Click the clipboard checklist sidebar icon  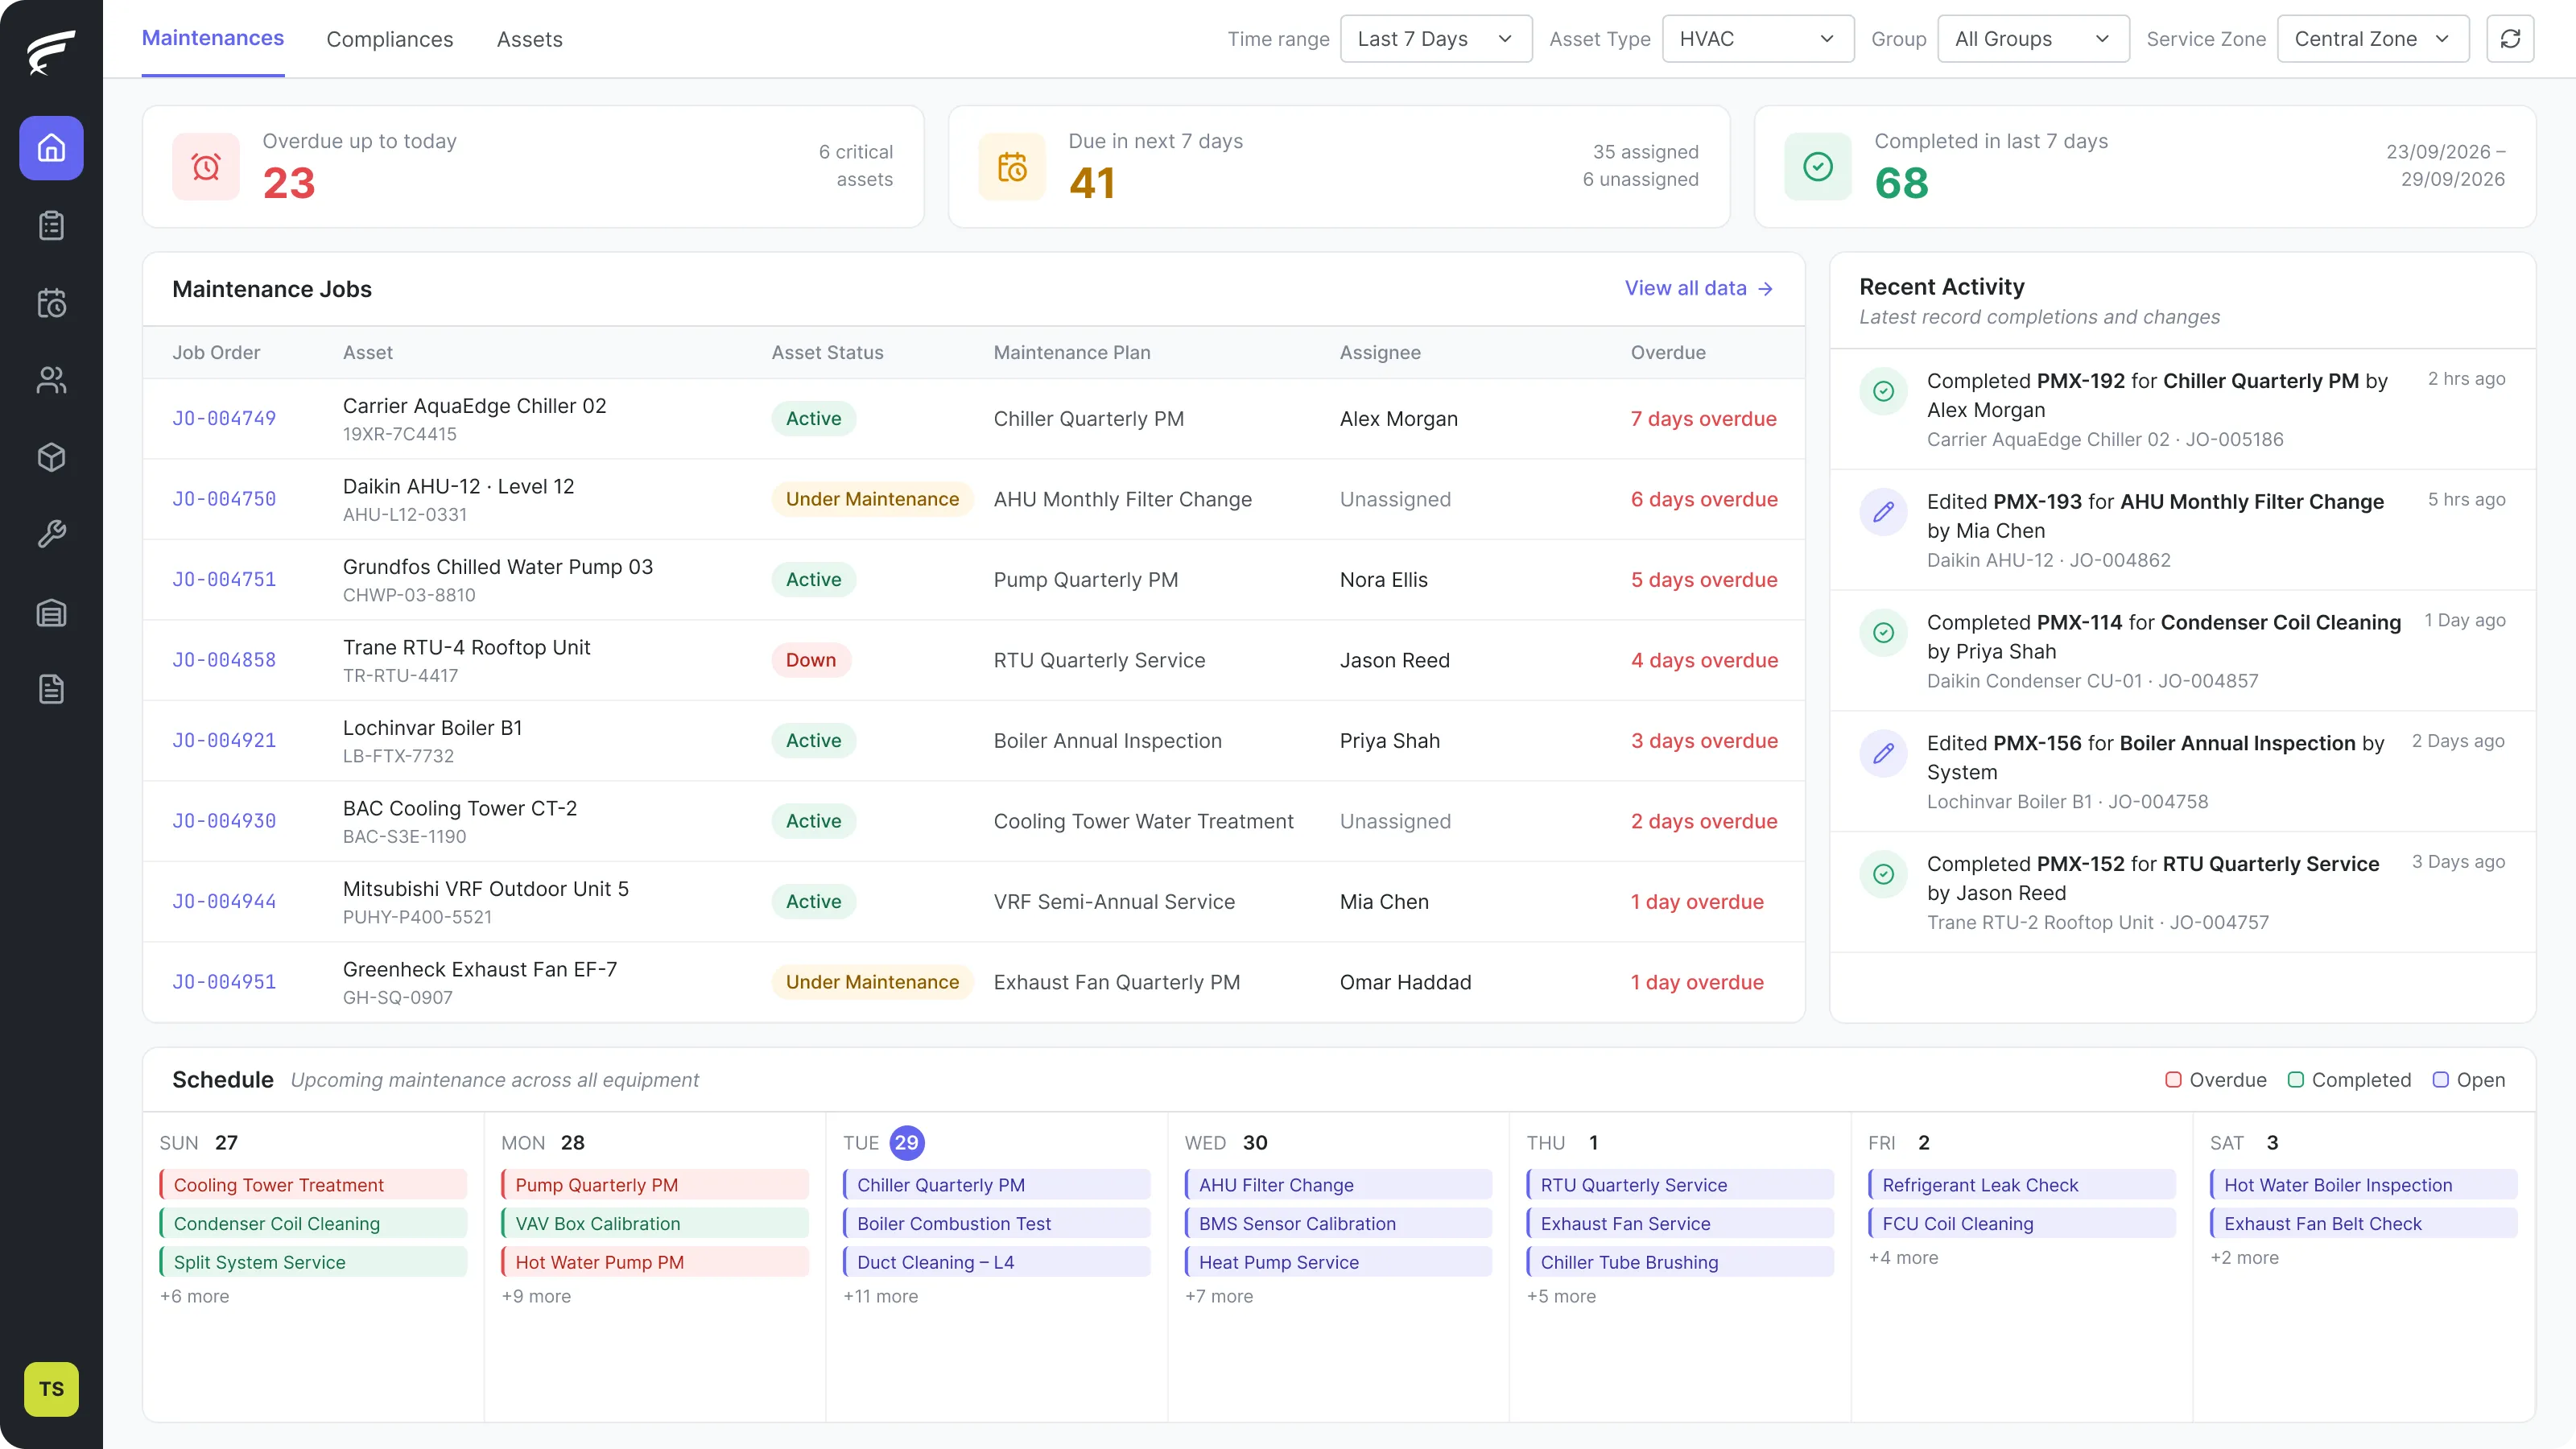click(x=51, y=226)
